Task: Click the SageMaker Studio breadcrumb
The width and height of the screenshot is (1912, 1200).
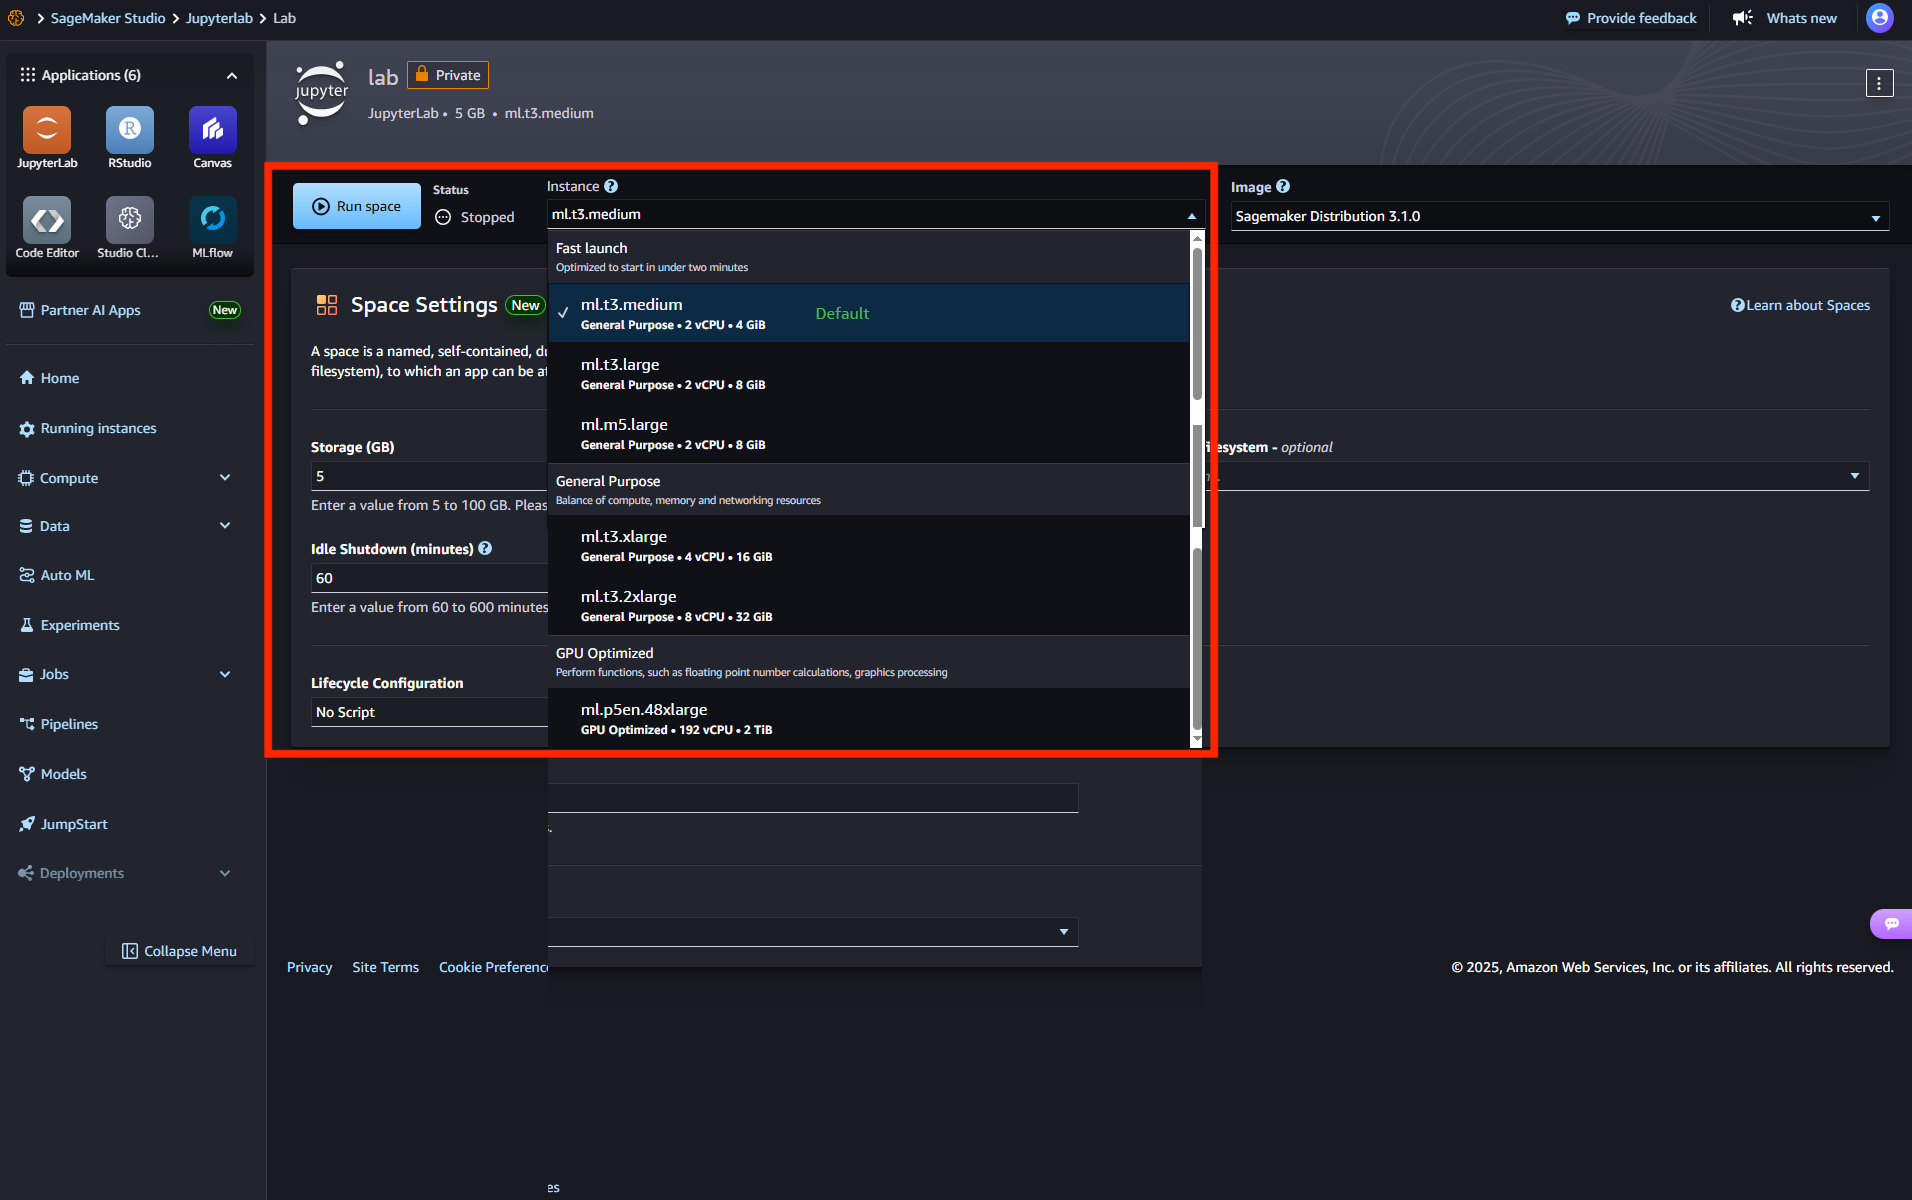Action: 108,18
